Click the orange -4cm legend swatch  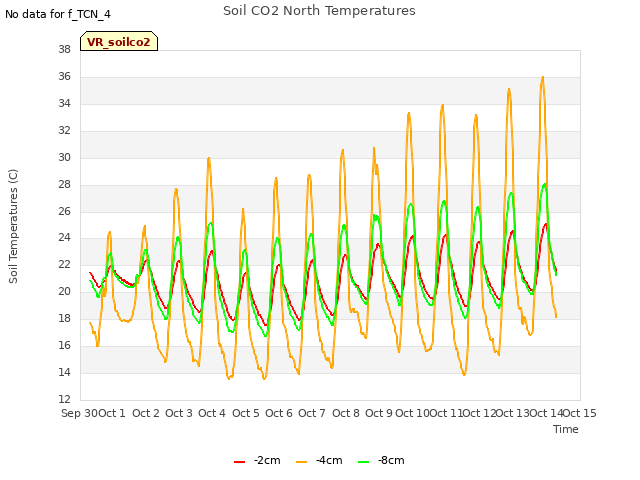click(301, 462)
